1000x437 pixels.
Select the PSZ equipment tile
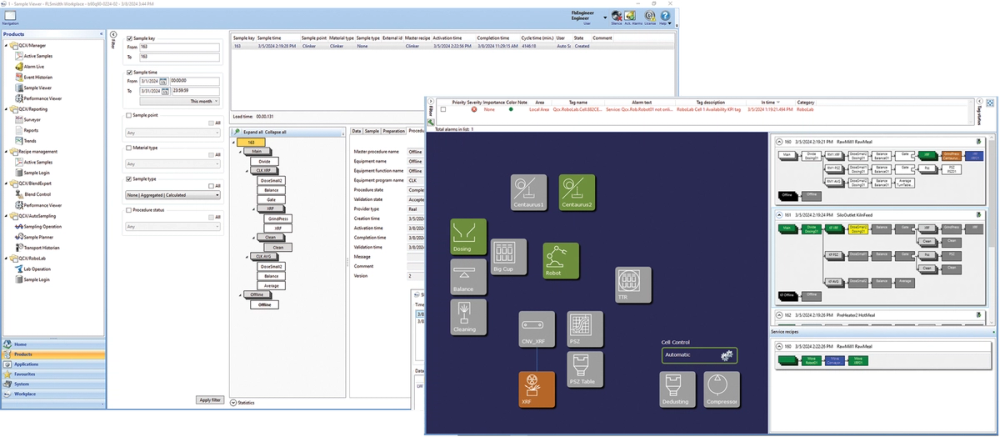(585, 329)
